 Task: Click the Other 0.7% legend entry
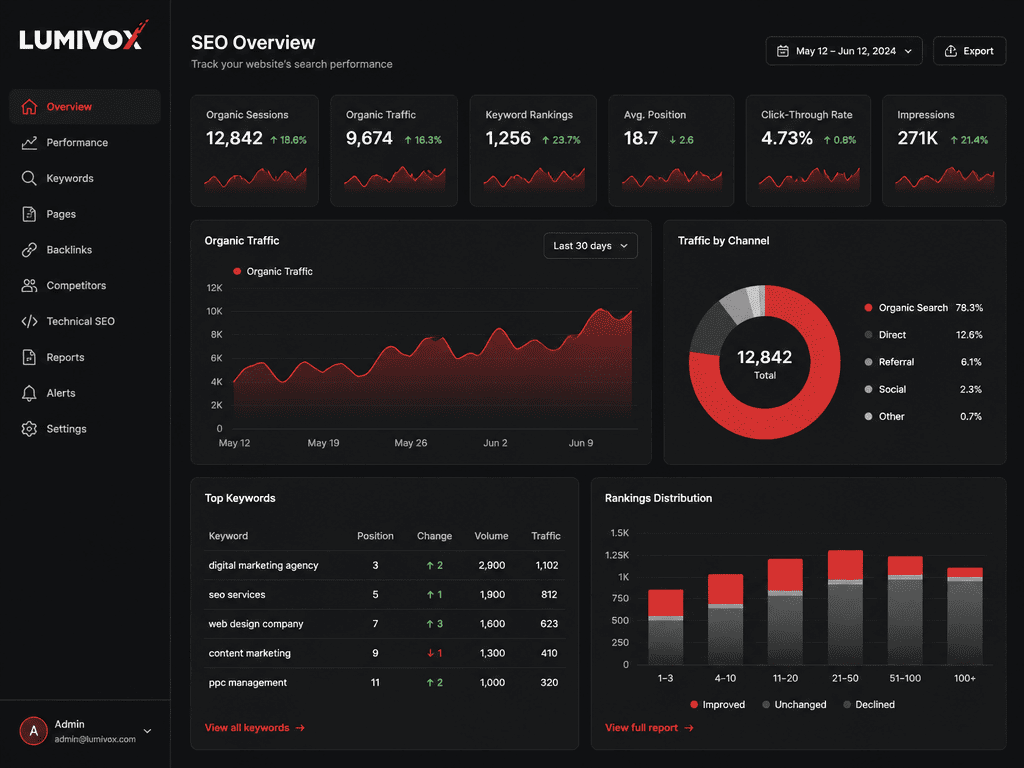(923, 417)
